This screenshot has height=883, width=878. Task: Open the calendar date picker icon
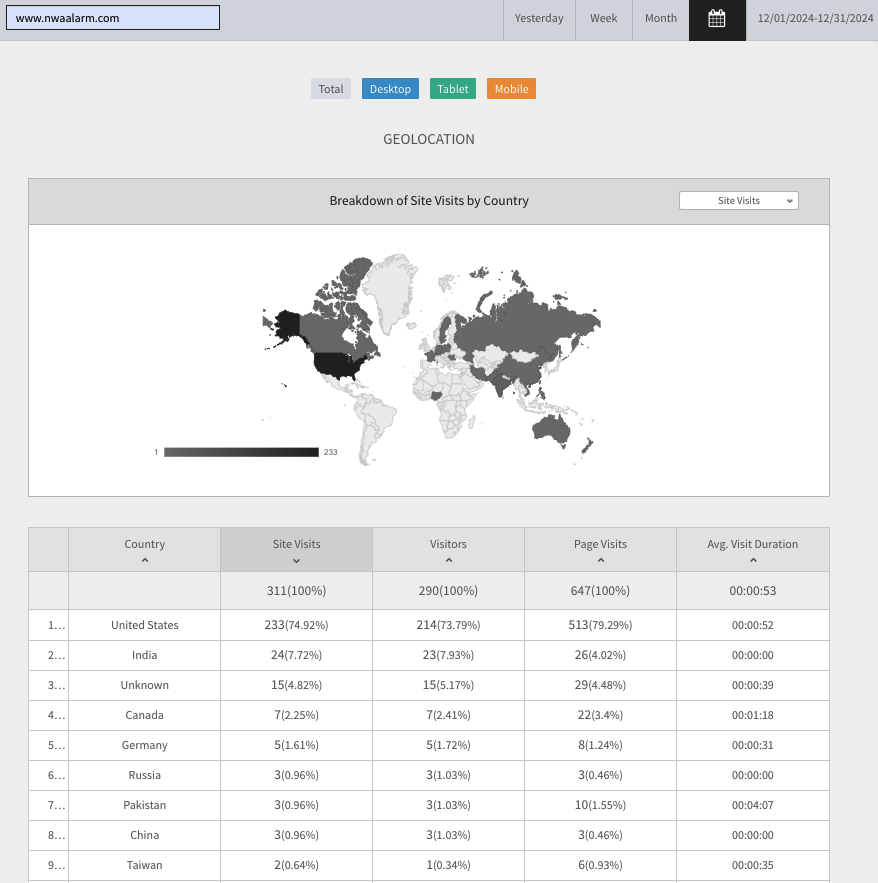[717, 18]
